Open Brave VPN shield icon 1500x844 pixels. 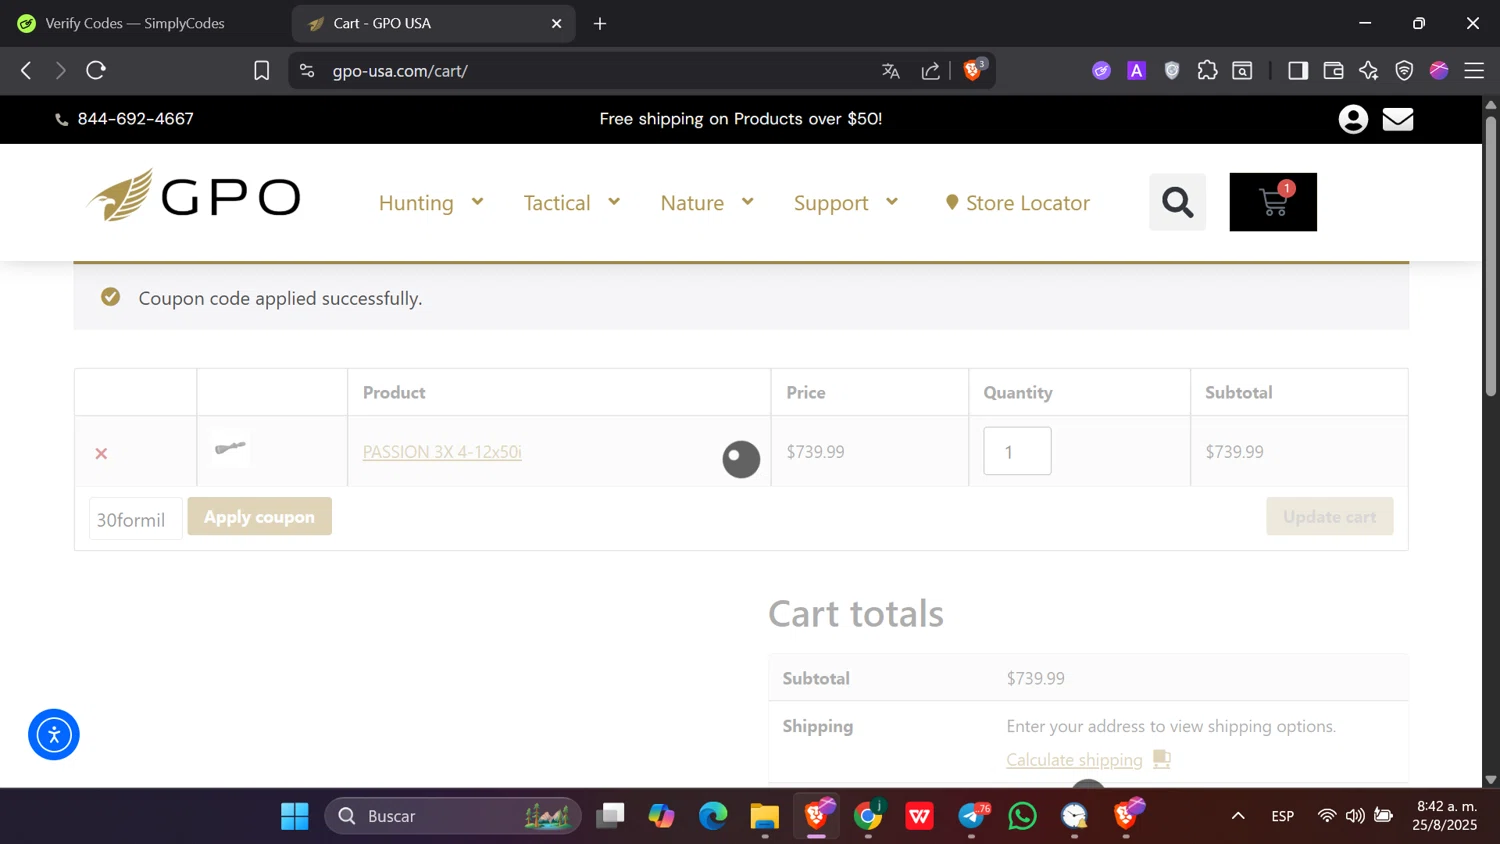pos(1404,70)
